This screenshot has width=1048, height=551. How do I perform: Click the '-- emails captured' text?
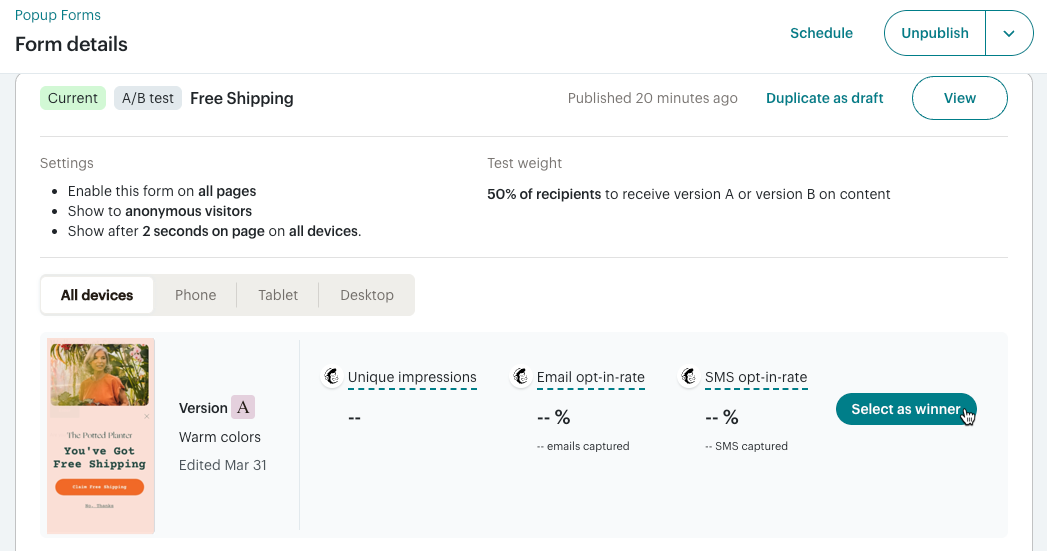point(583,446)
